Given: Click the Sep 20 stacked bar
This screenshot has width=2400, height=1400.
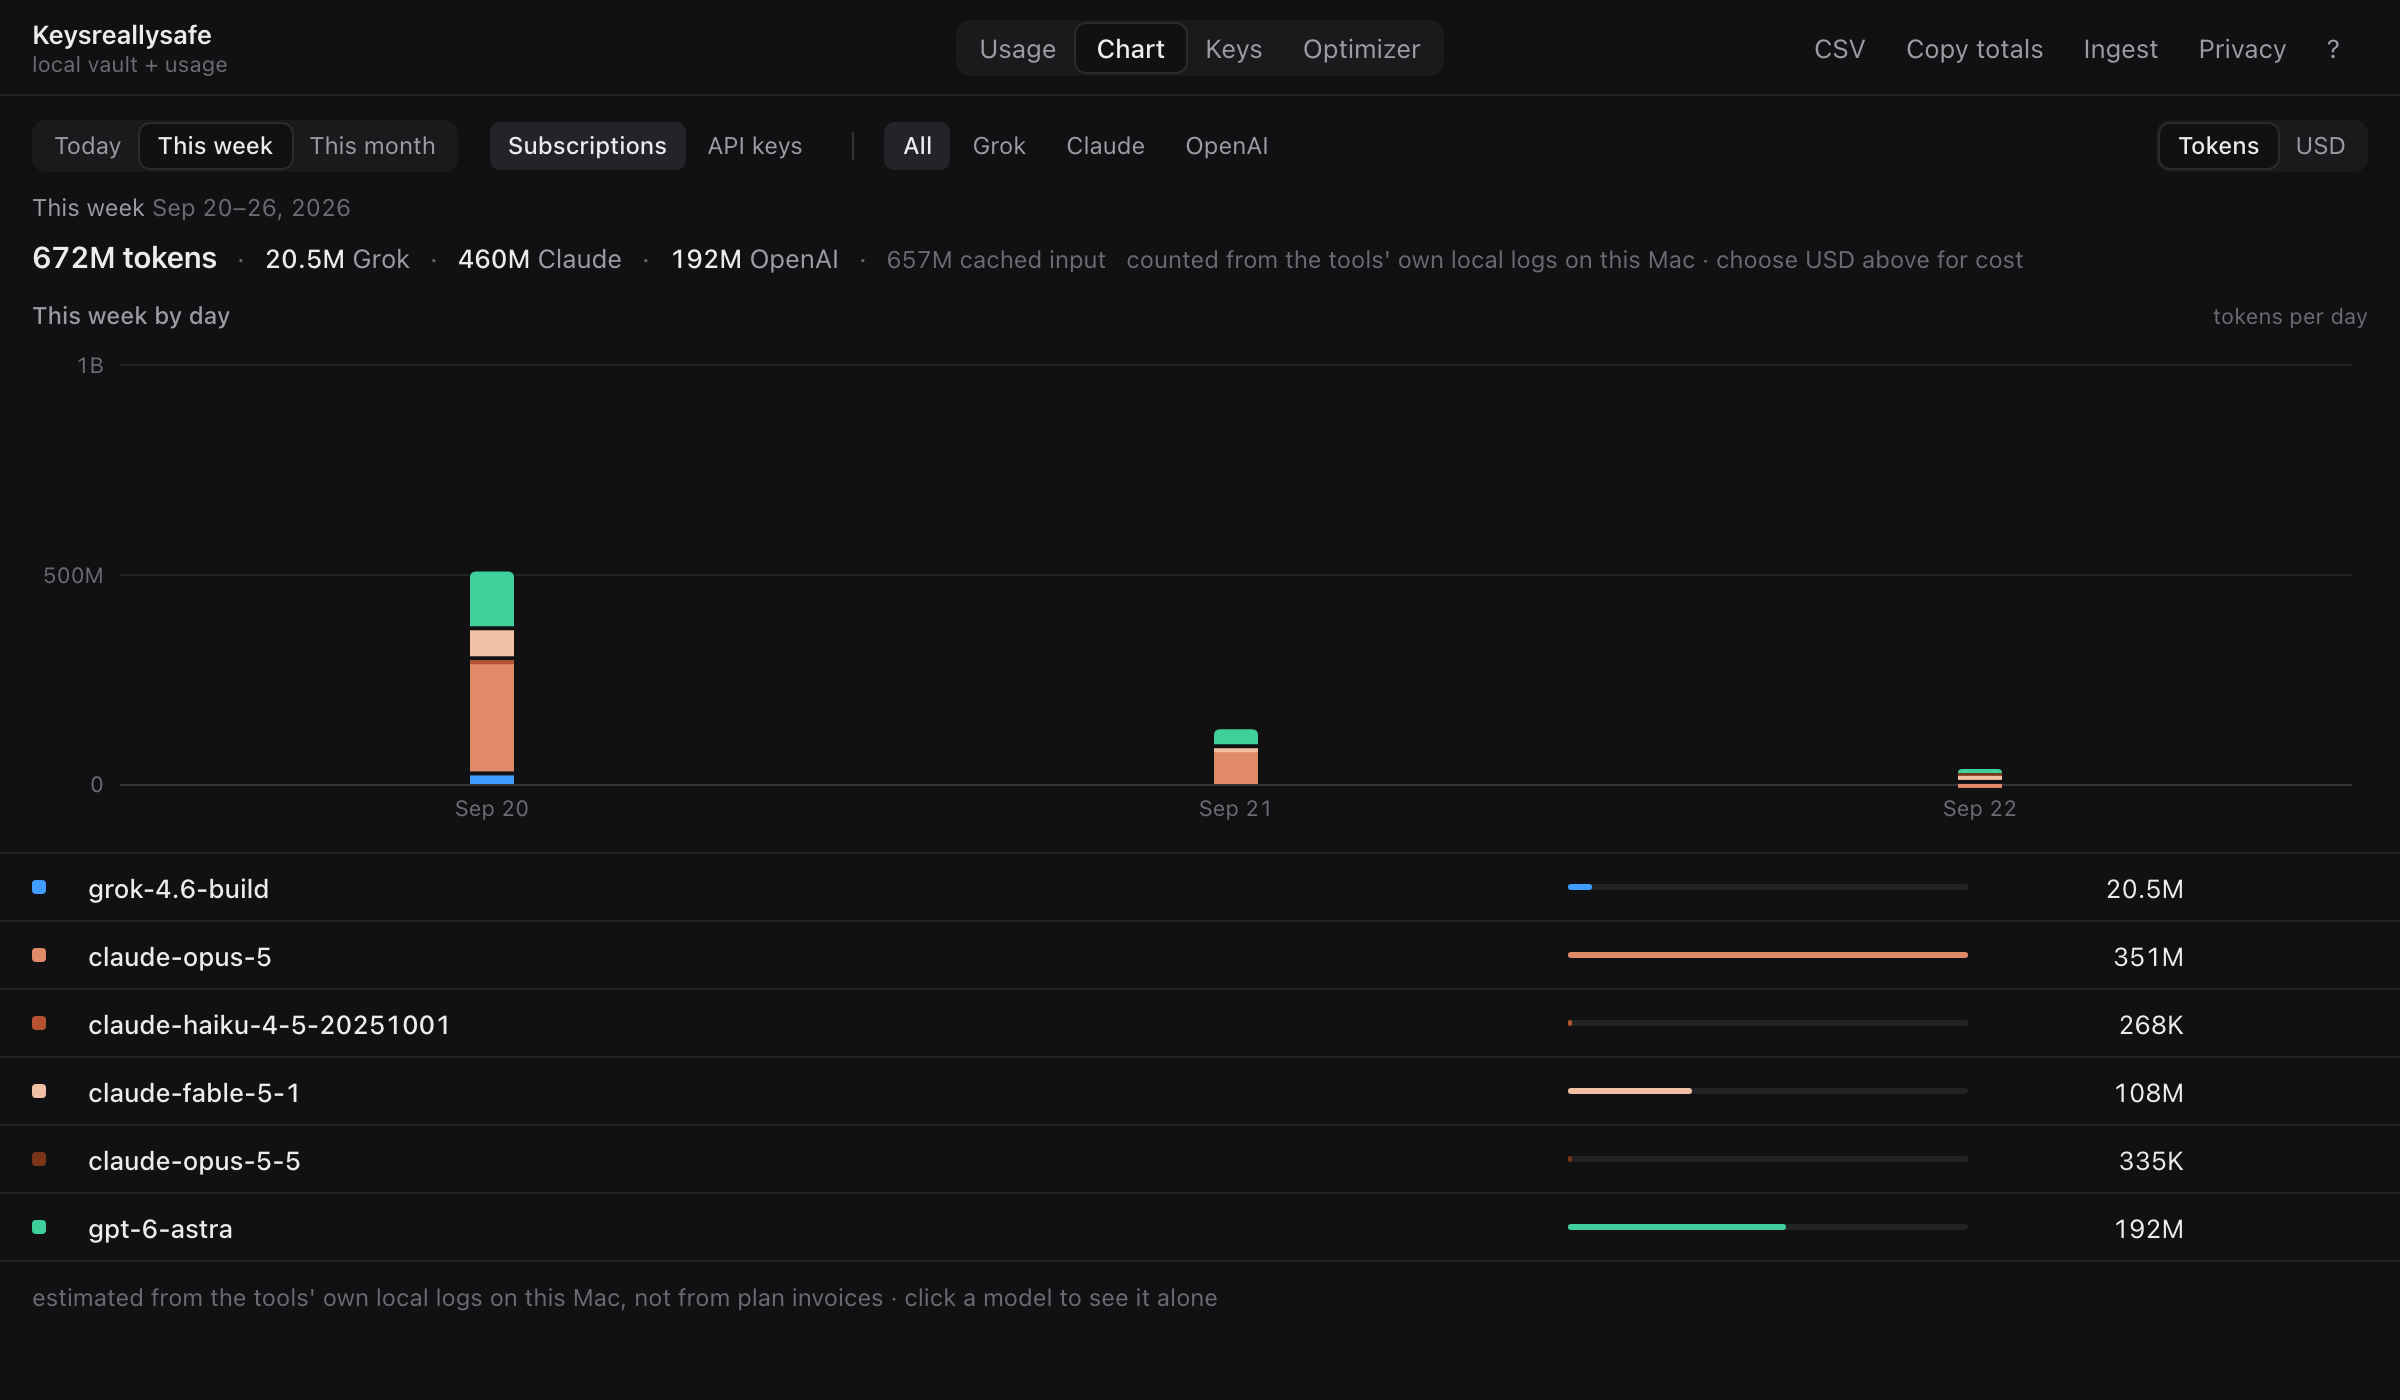Looking at the screenshot, I should 492,678.
